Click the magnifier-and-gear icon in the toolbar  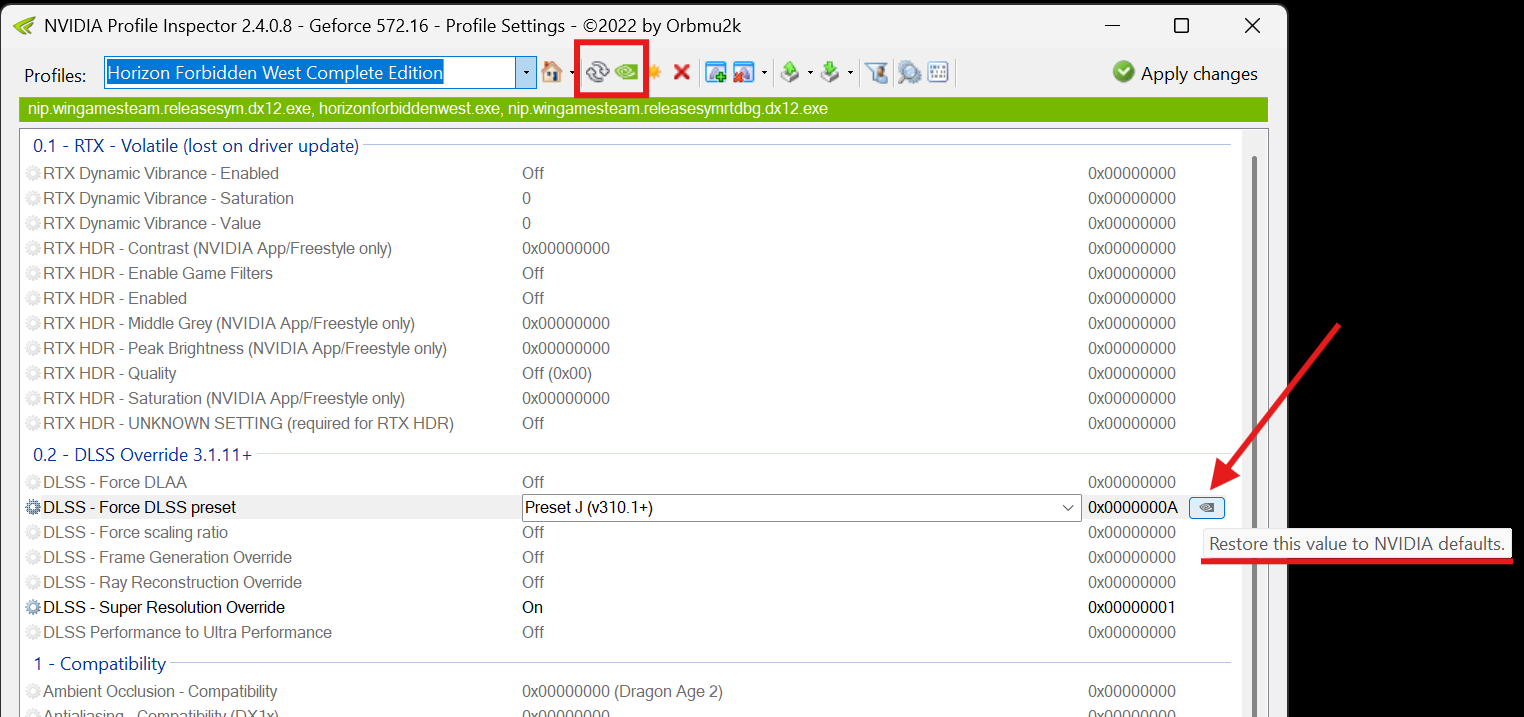tap(908, 72)
